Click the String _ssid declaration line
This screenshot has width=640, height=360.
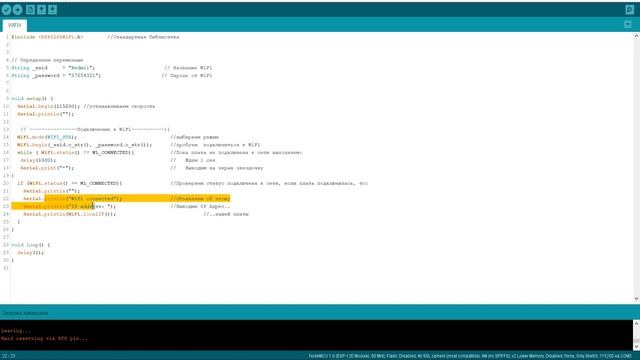coord(111,68)
